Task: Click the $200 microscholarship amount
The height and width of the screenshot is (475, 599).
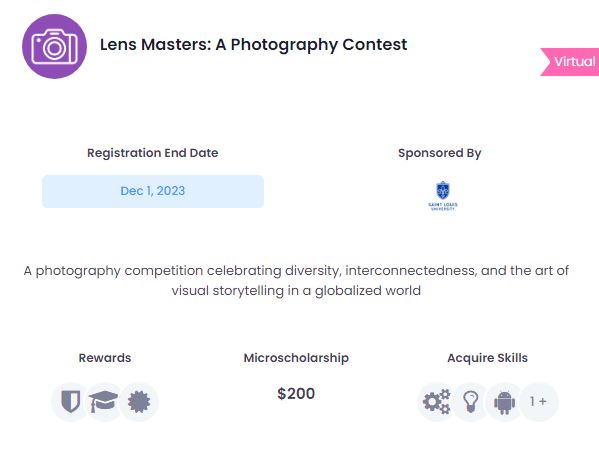Action: coord(296,394)
